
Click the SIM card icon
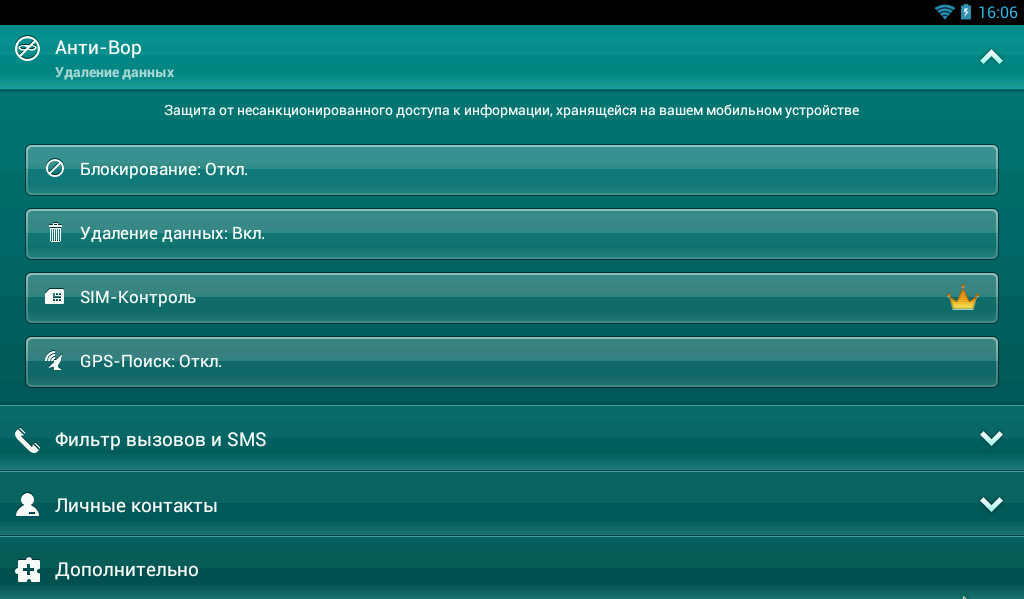[x=56, y=297]
